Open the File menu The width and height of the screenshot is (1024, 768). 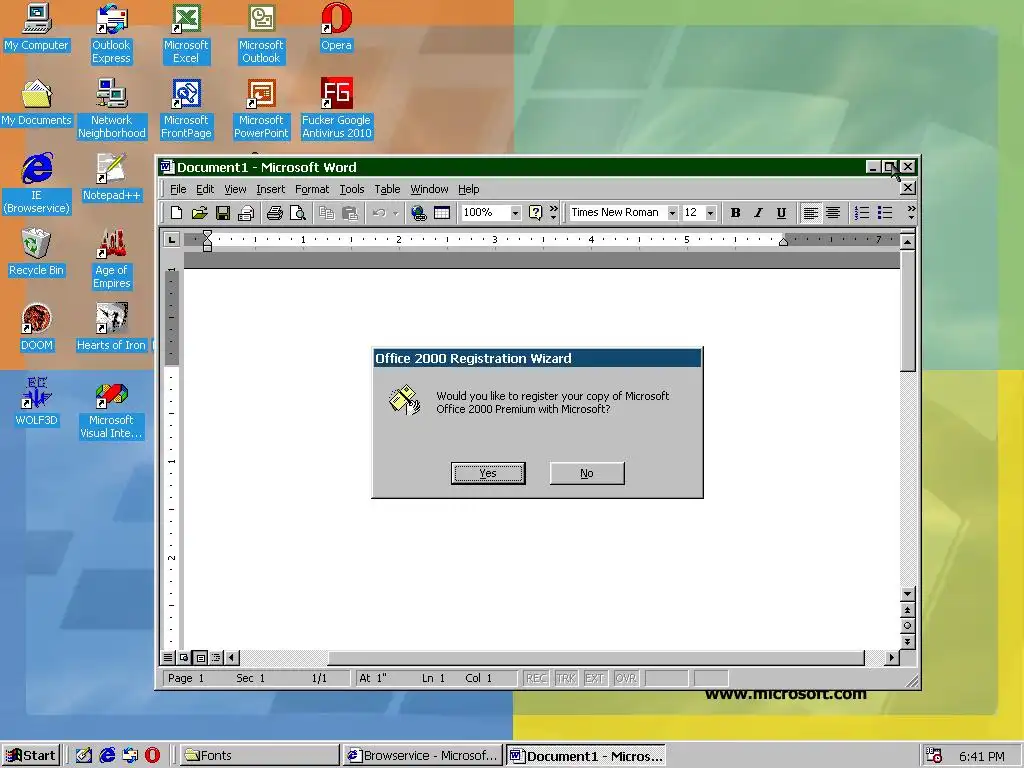[x=178, y=189]
